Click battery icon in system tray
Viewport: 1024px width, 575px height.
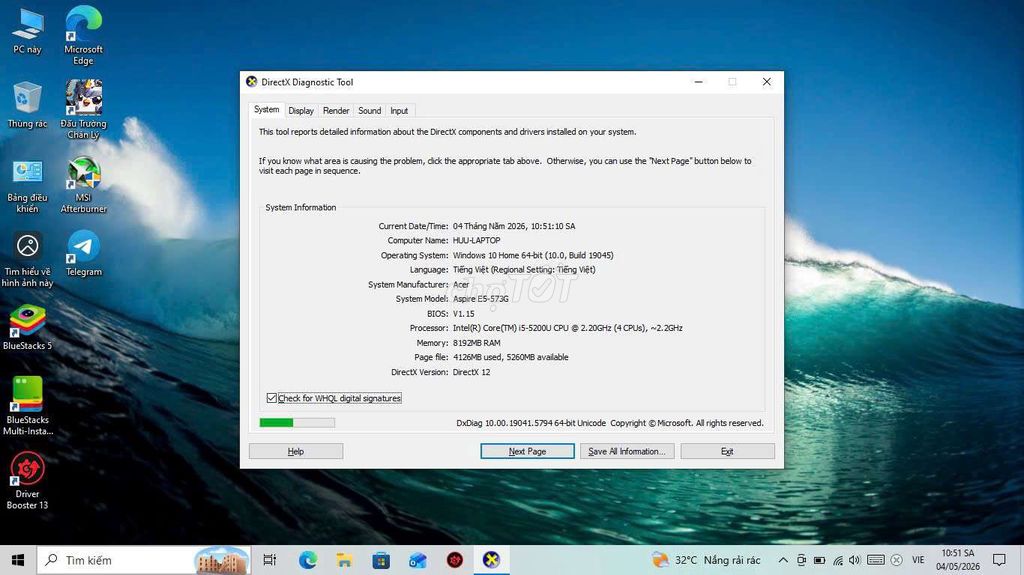pyautogui.click(x=820, y=560)
